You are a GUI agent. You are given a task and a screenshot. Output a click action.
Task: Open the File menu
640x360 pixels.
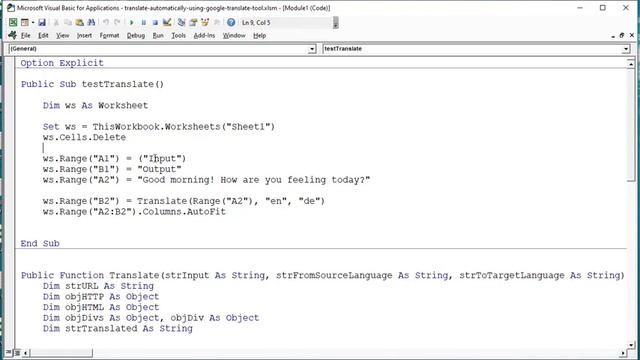26,36
